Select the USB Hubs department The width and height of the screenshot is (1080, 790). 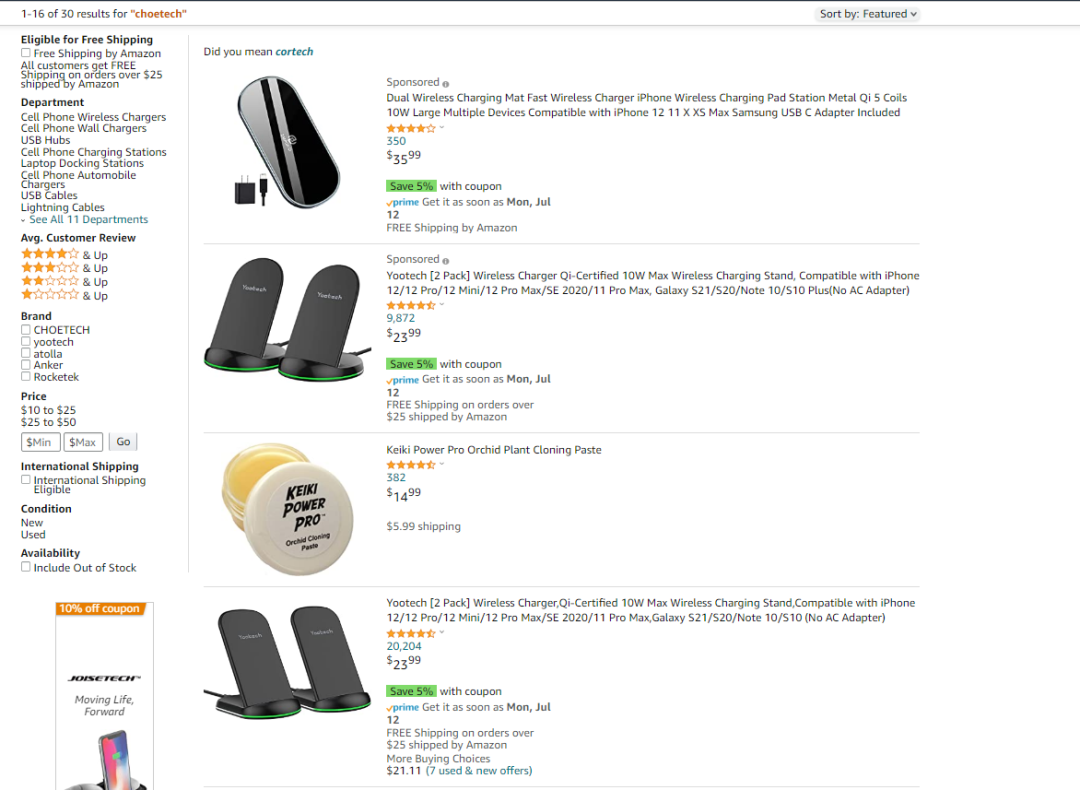[x=45, y=140]
